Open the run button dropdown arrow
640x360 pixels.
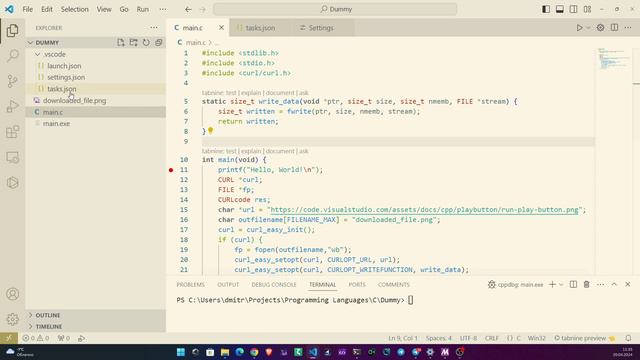(x=588, y=28)
